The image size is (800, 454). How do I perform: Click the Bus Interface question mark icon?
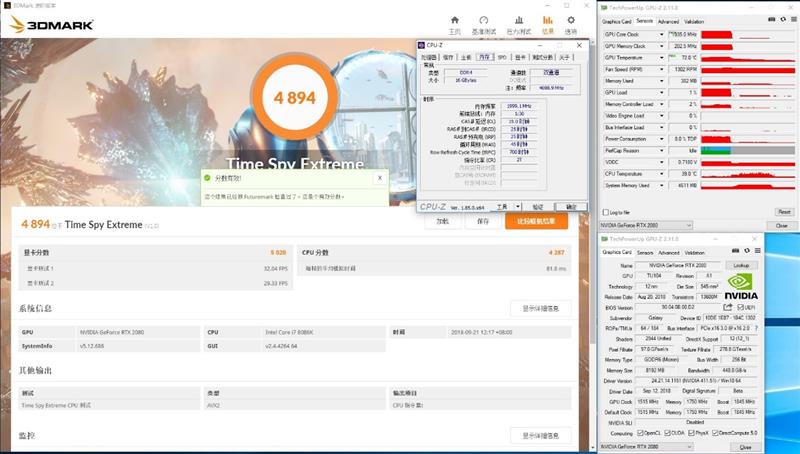(756, 328)
